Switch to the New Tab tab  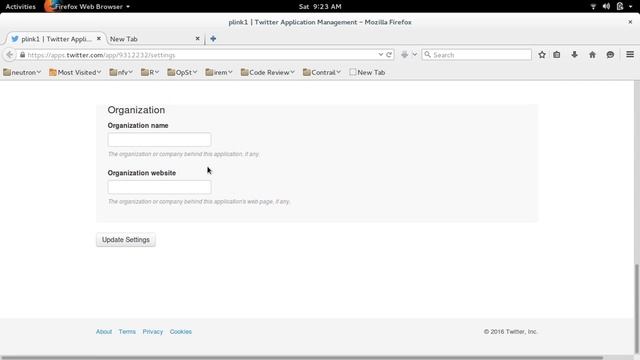coord(155,39)
